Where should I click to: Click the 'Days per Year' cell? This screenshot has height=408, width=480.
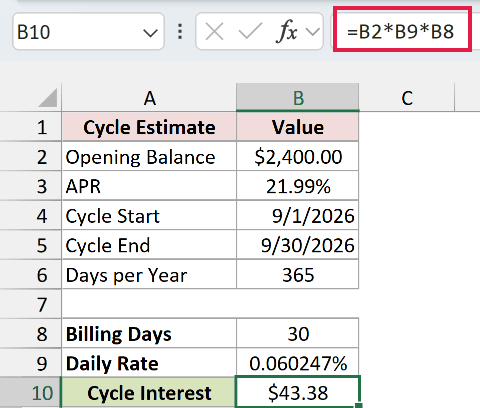click(149, 275)
